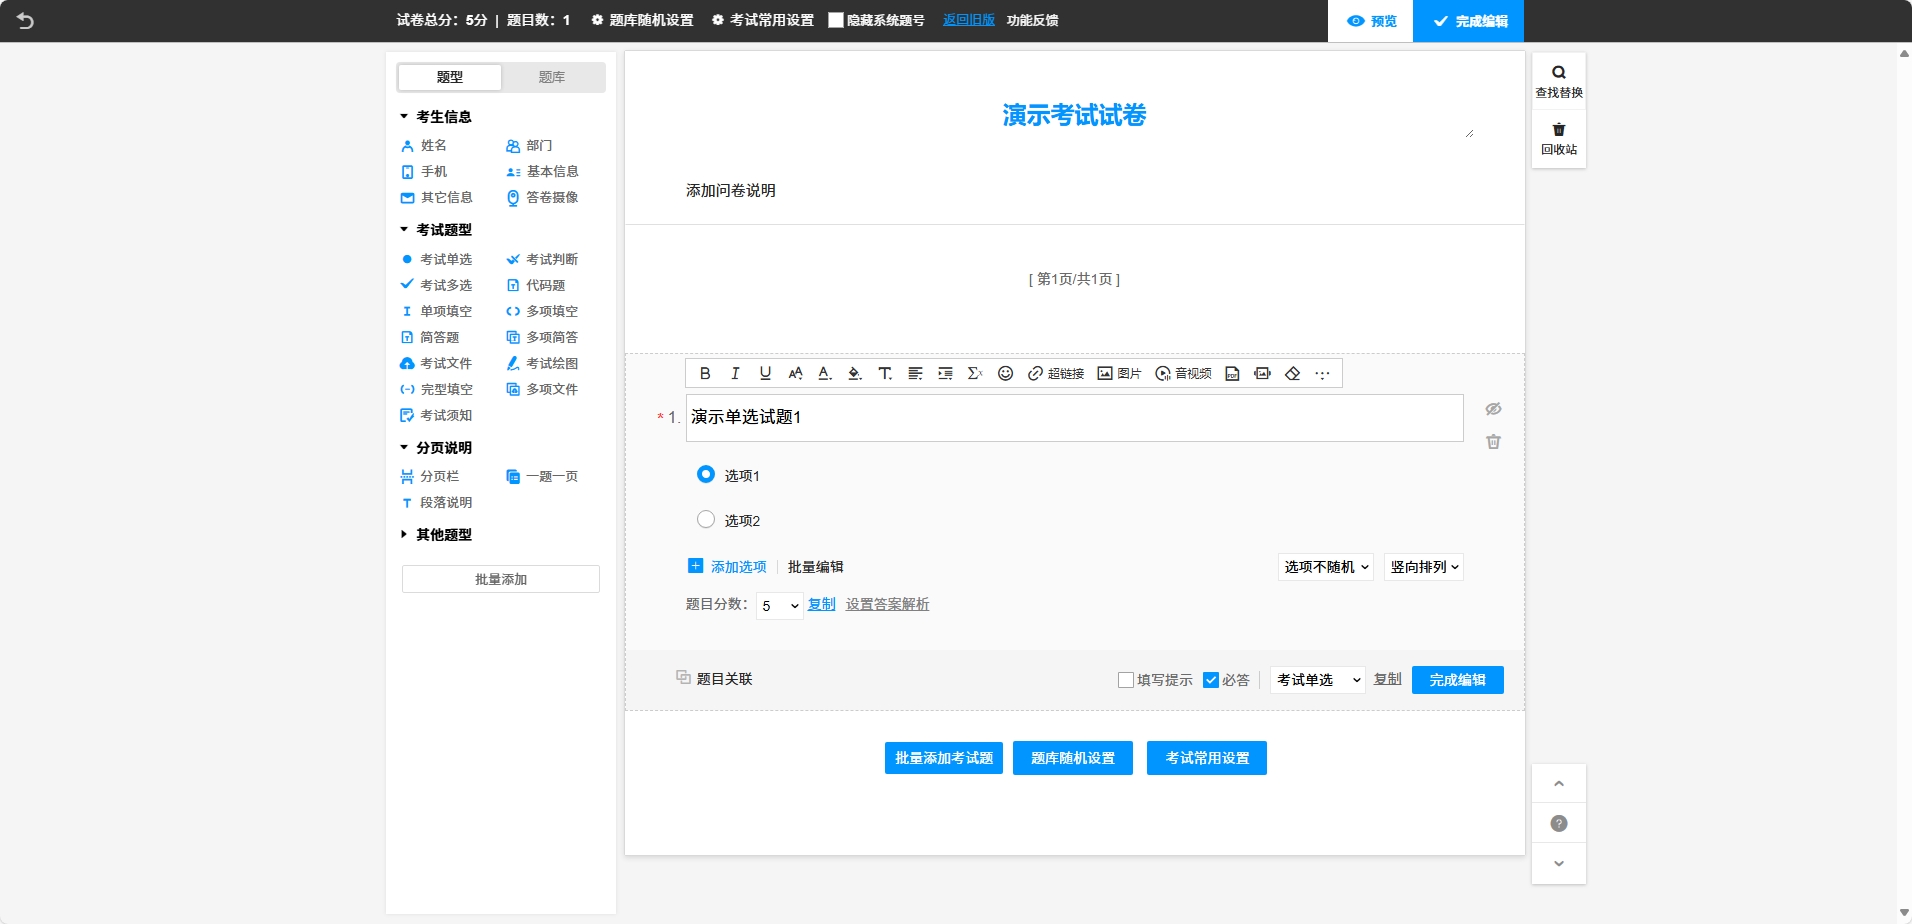Change question type in 考试单选 dropdown
Viewport: 1912px width, 924px height.
[1318, 680]
